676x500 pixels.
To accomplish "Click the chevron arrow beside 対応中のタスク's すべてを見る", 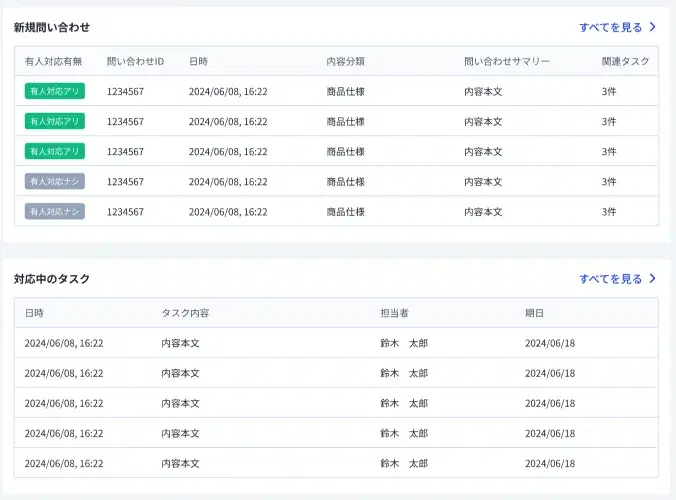I will click(652, 279).
